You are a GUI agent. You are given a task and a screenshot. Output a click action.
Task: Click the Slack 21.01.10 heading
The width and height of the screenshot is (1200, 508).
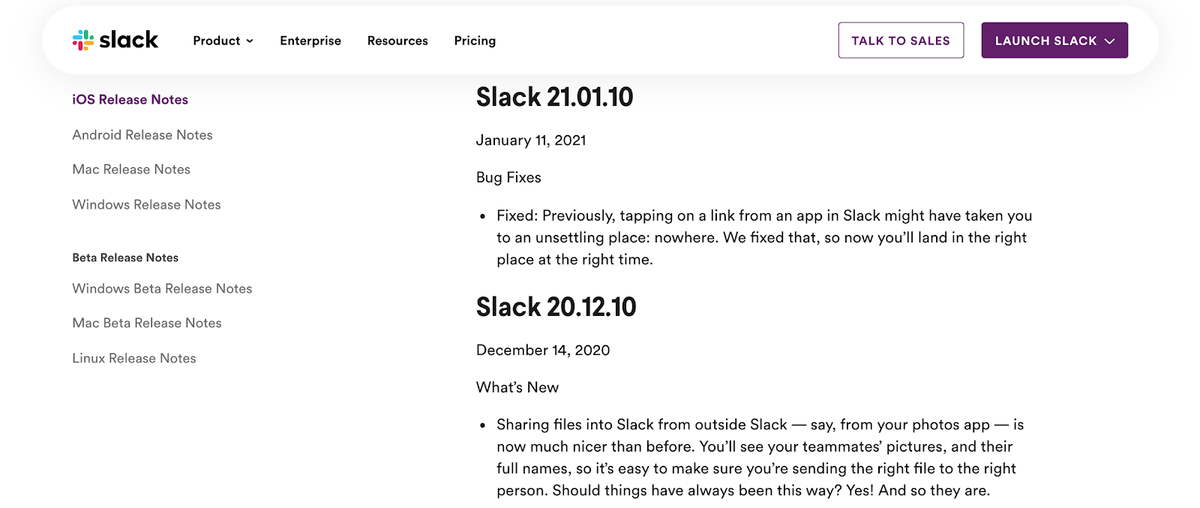(x=554, y=97)
